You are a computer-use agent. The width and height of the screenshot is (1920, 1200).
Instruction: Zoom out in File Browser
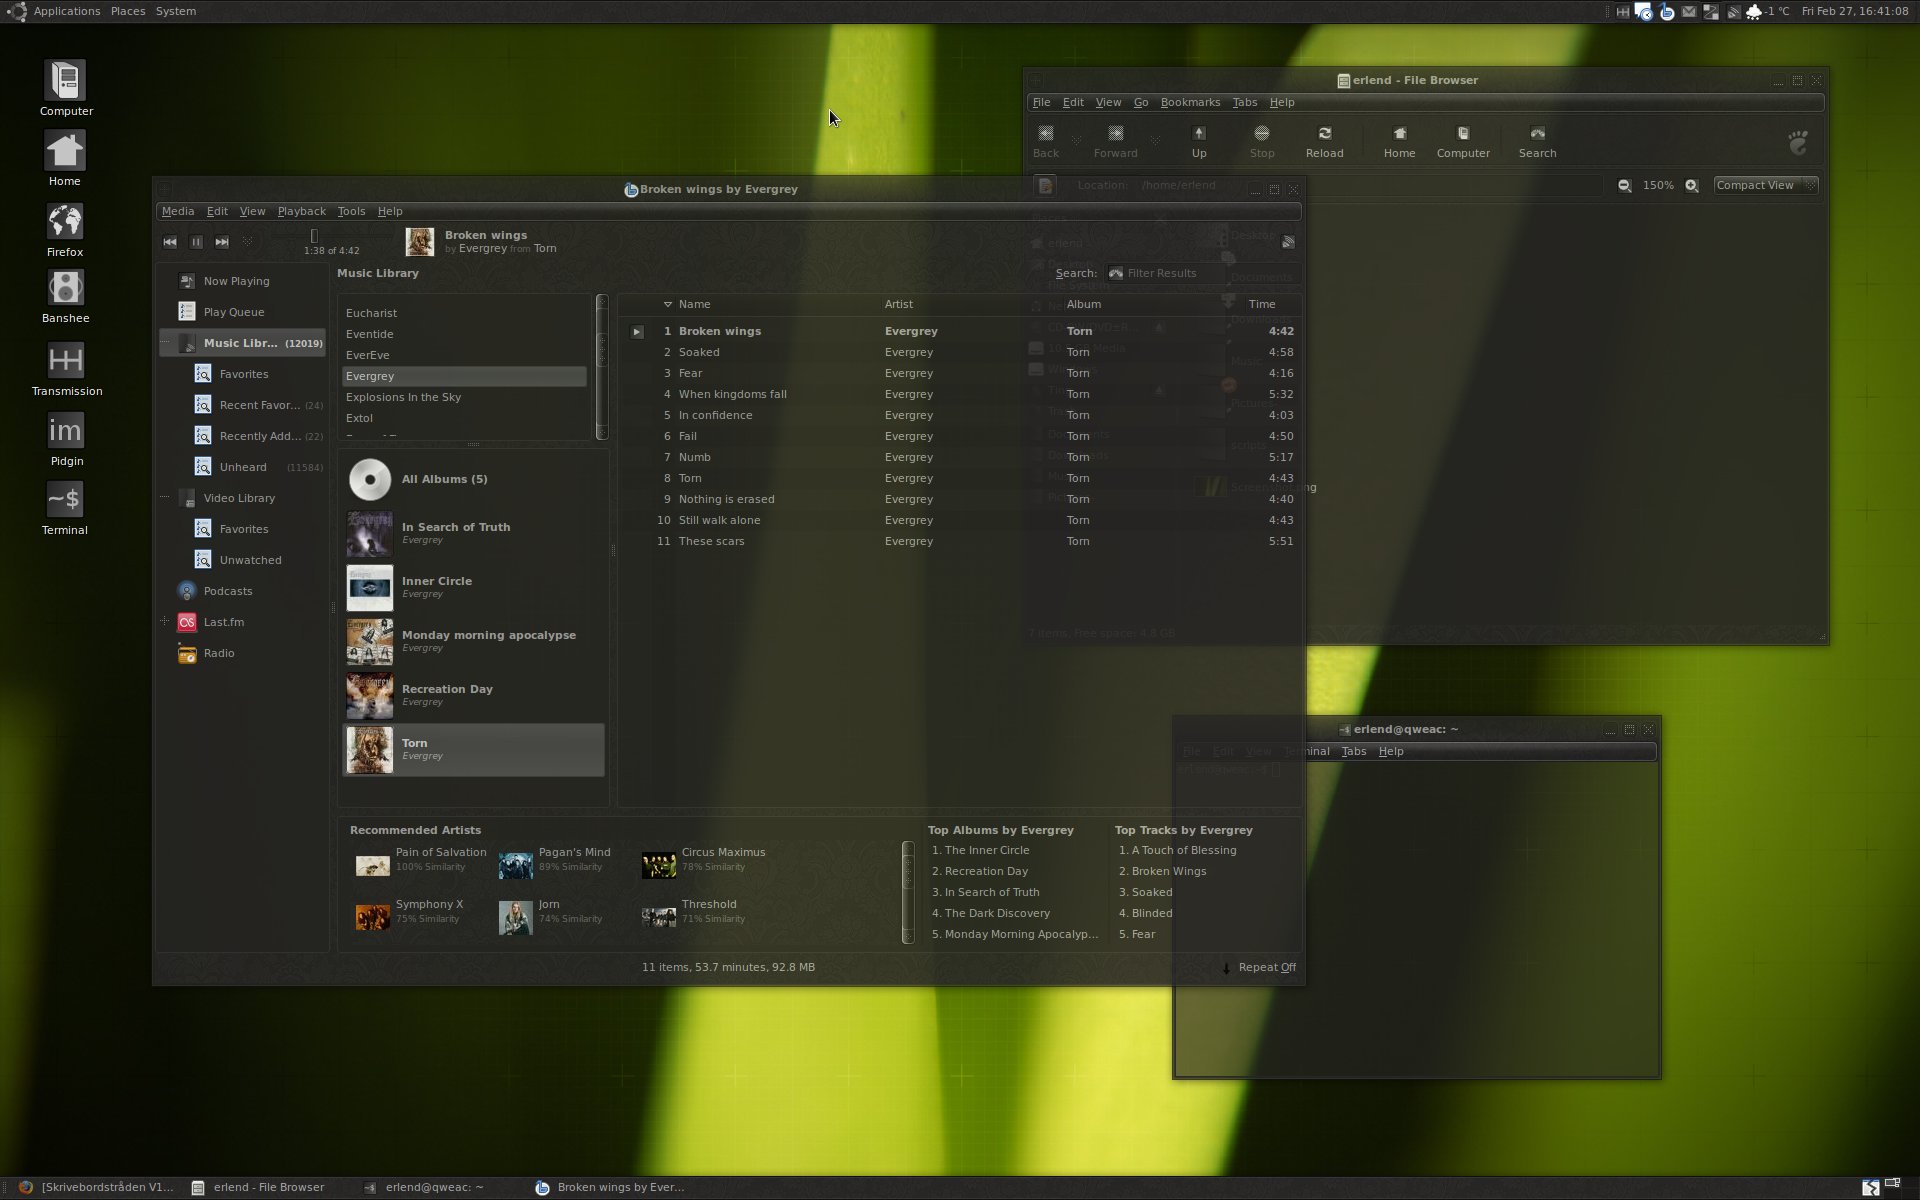(1624, 185)
